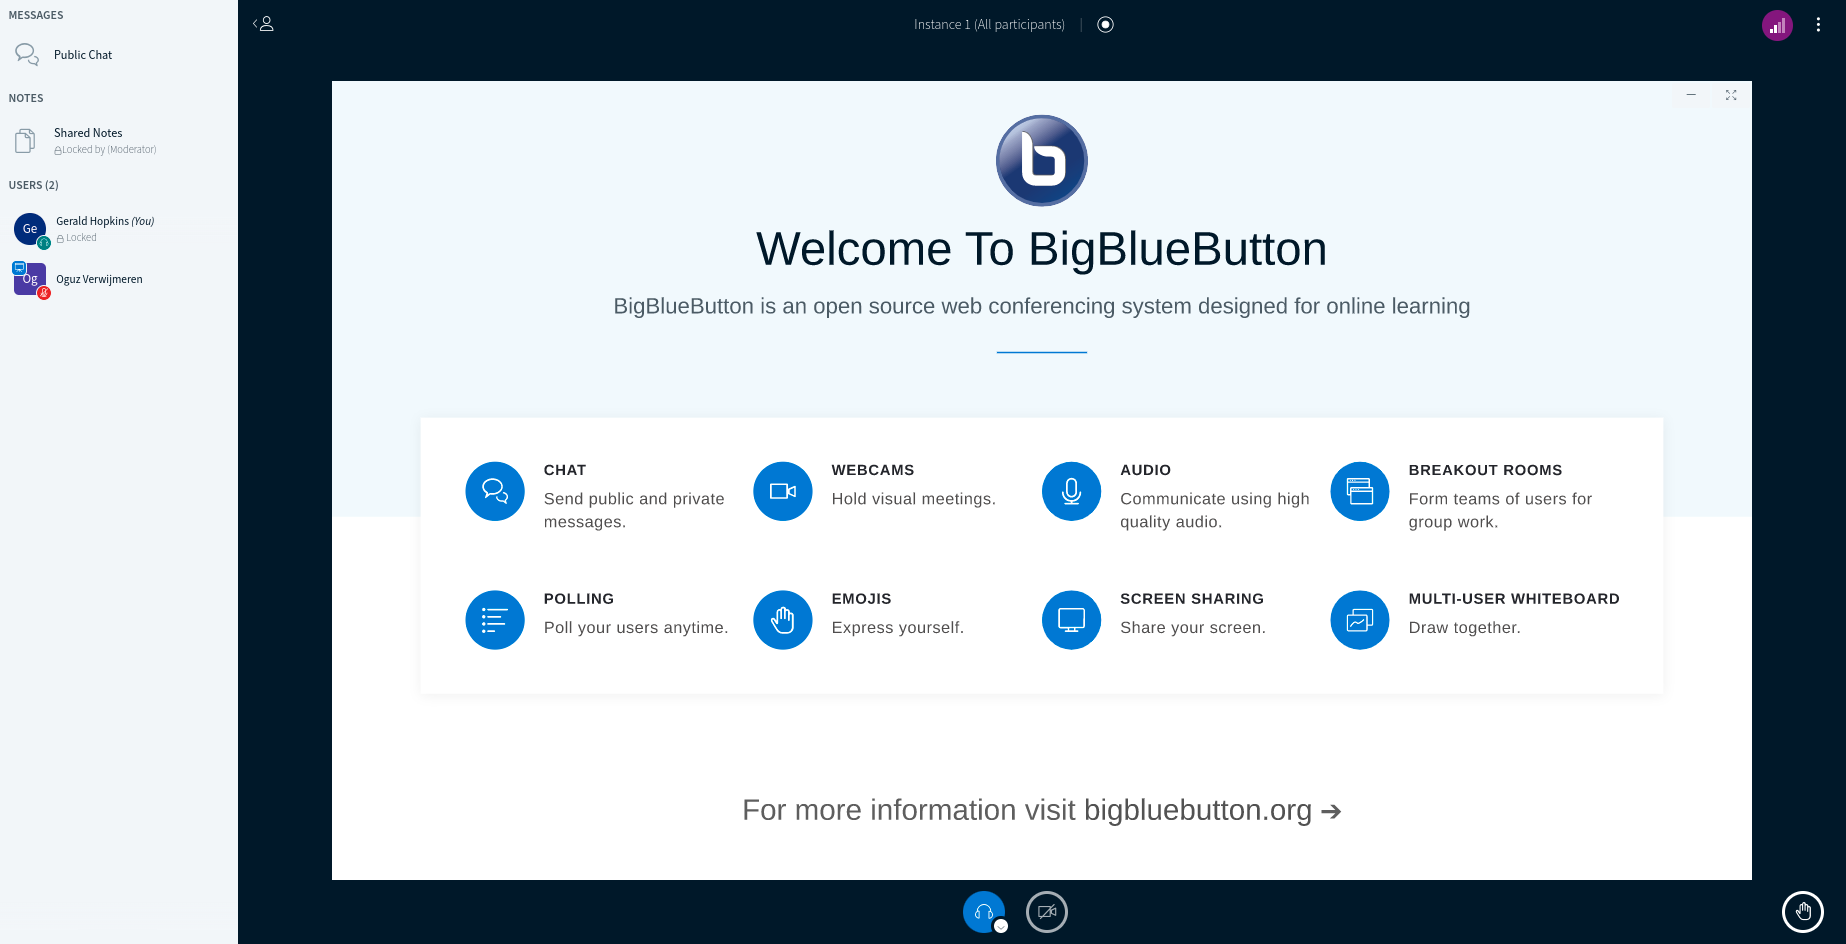Click the BREAKOUT ROOMS heading
Screen dimensions: 1846x944
pyautogui.click(x=1485, y=470)
